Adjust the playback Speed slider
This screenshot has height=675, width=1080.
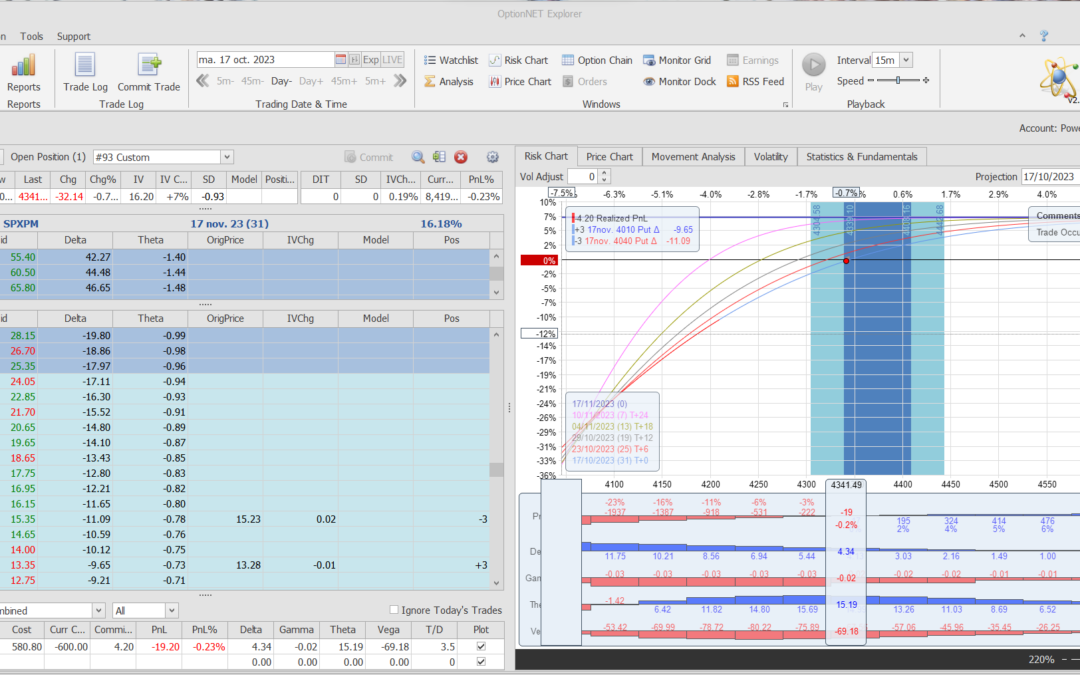pyautogui.click(x=898, y=81)
